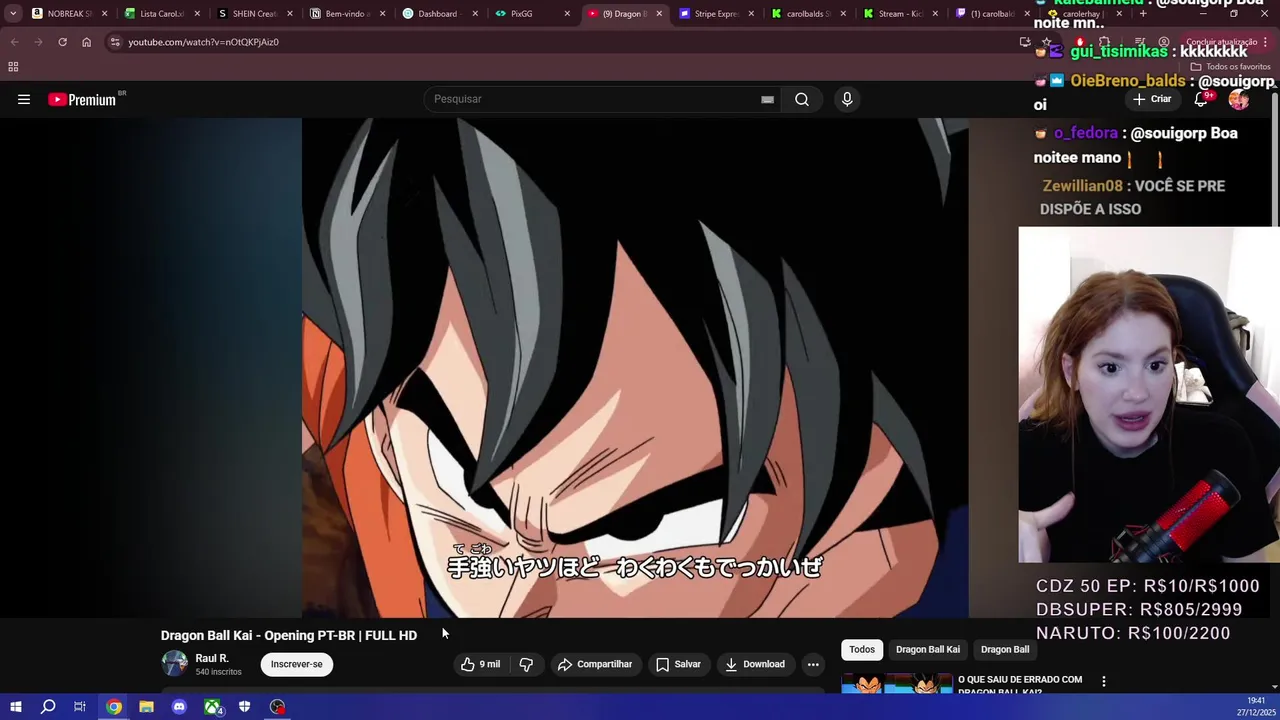Subscribe with Inscrever-se button
This screenshot has width=1280, height=720.
tap(297, 664)
